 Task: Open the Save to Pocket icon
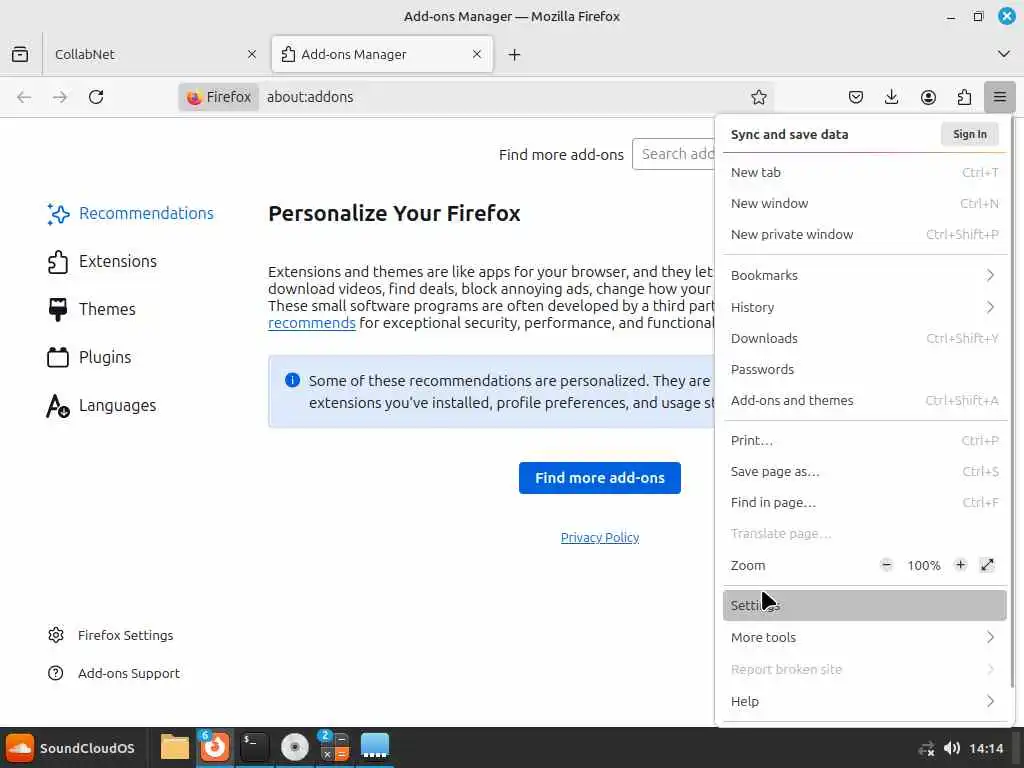[x=856, y=97]
